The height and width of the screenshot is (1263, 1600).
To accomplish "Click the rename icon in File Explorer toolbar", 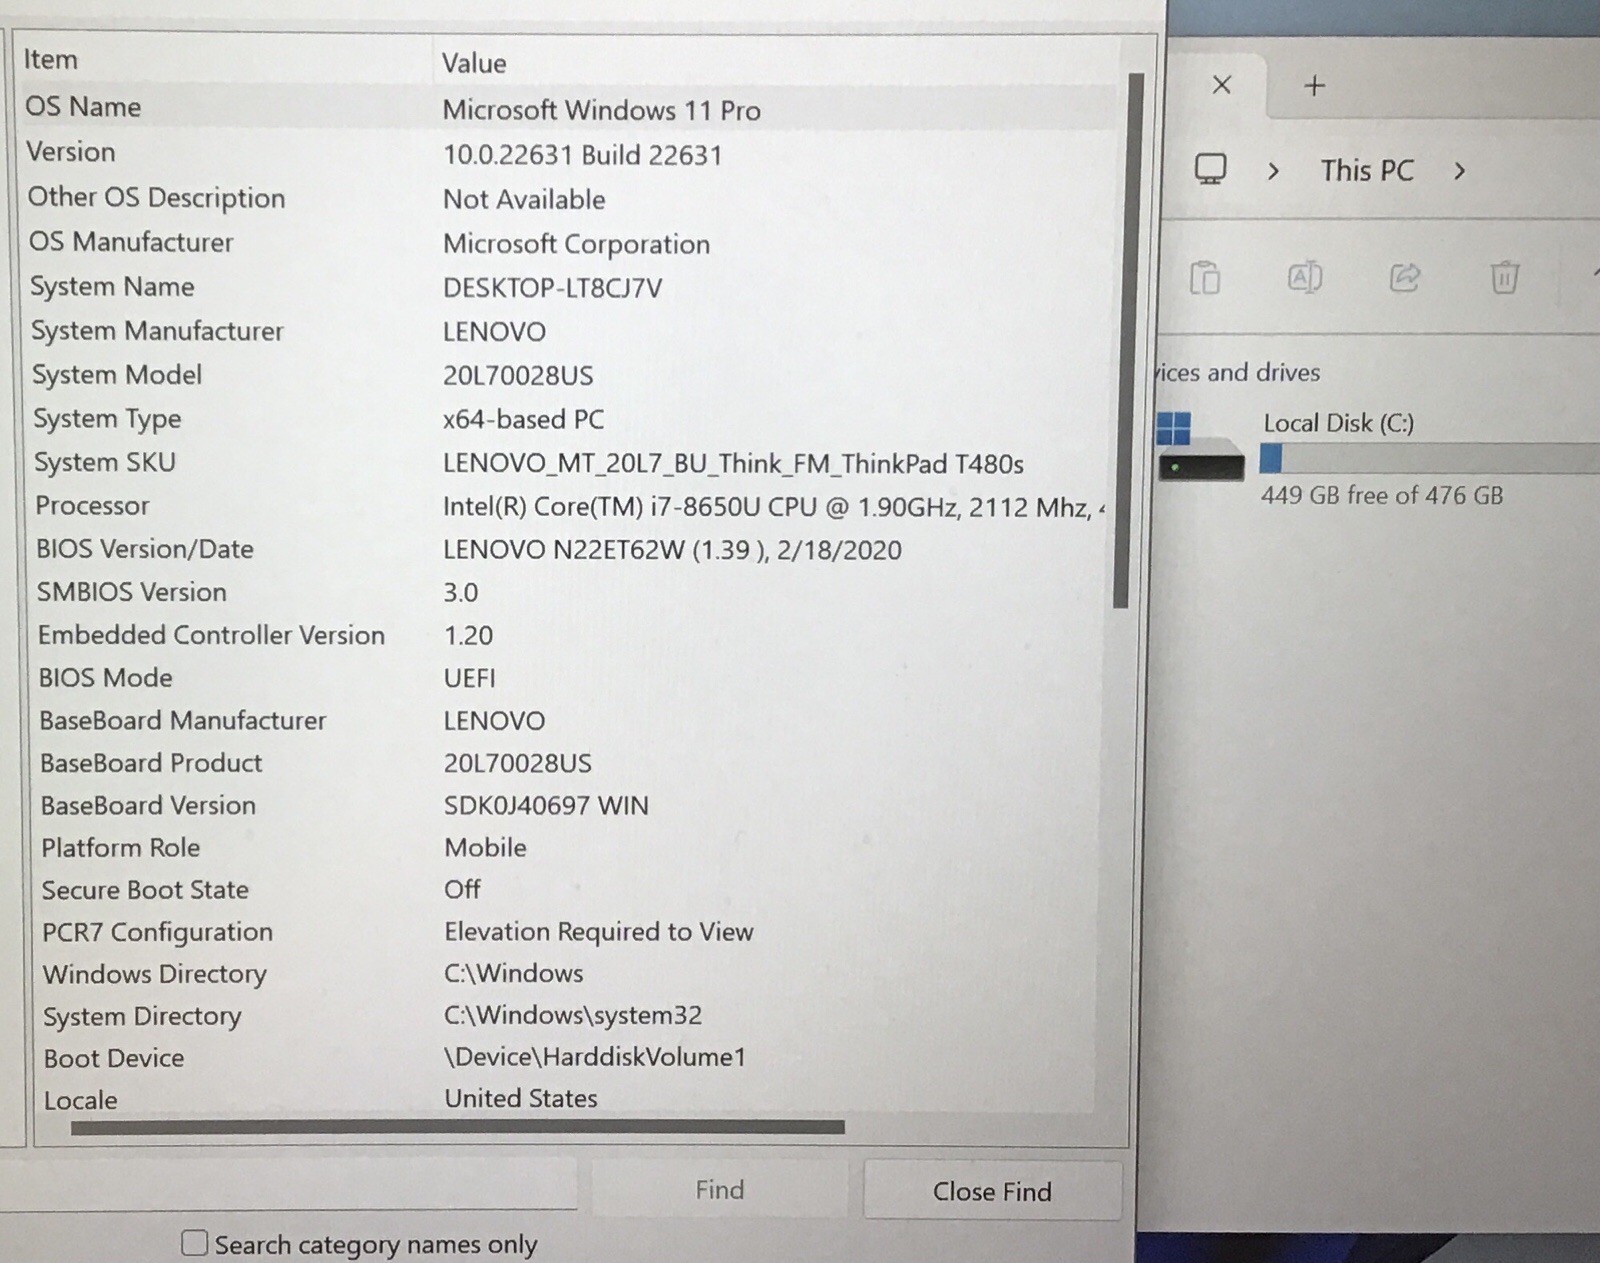I will coord(1305,277).
